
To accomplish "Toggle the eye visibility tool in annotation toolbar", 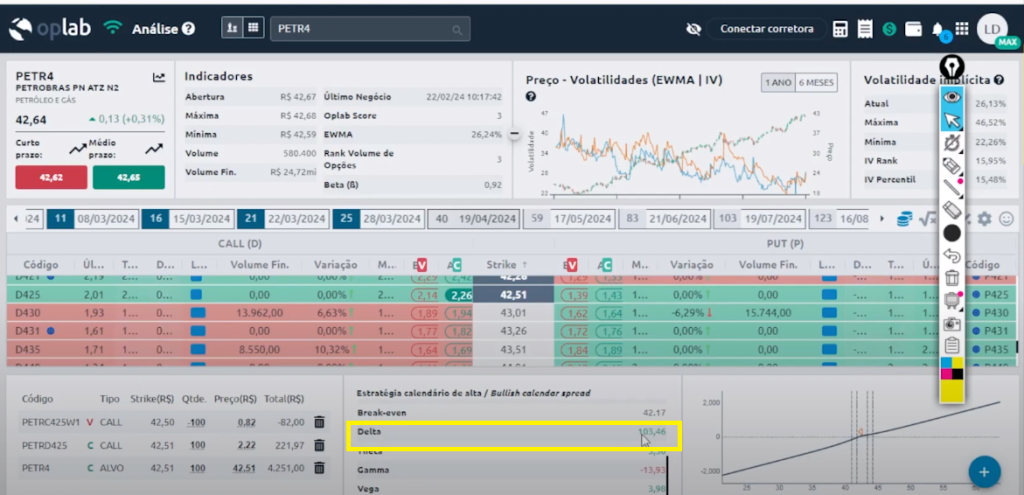I will click(x=952, y=97).
